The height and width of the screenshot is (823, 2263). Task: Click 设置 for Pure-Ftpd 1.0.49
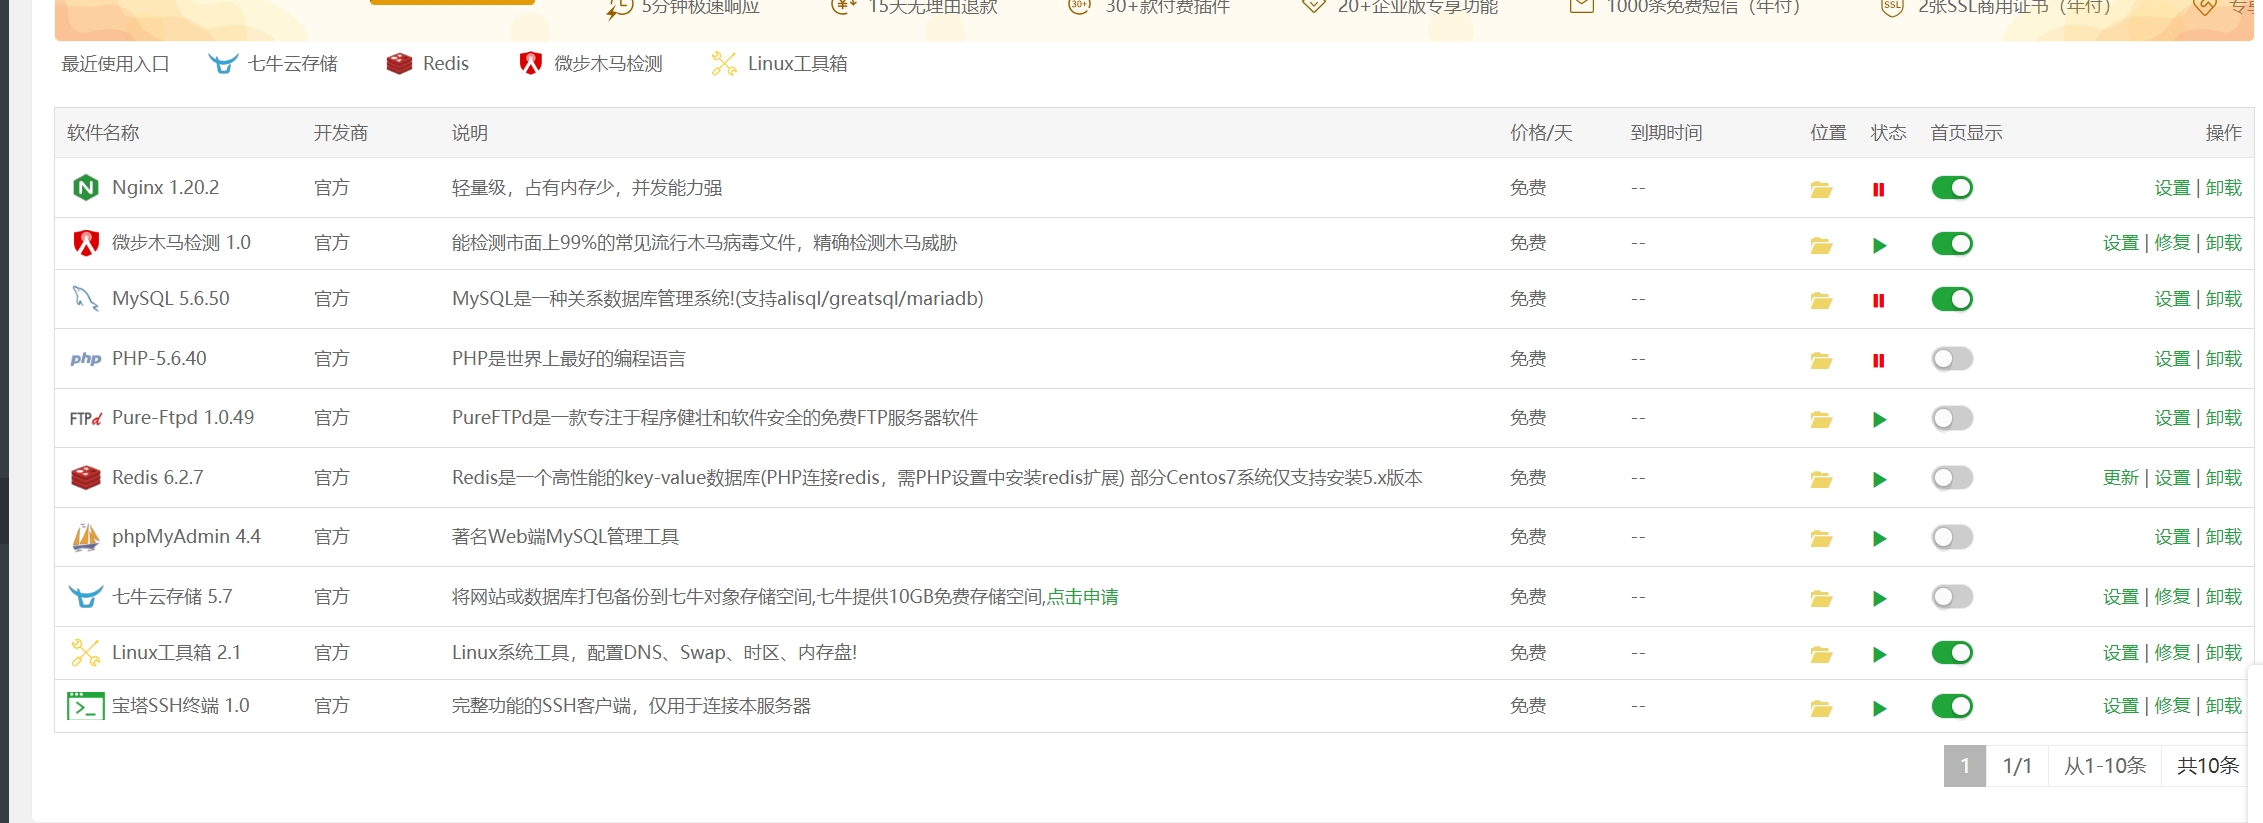pyautogui.click(x=2172, y=418)
